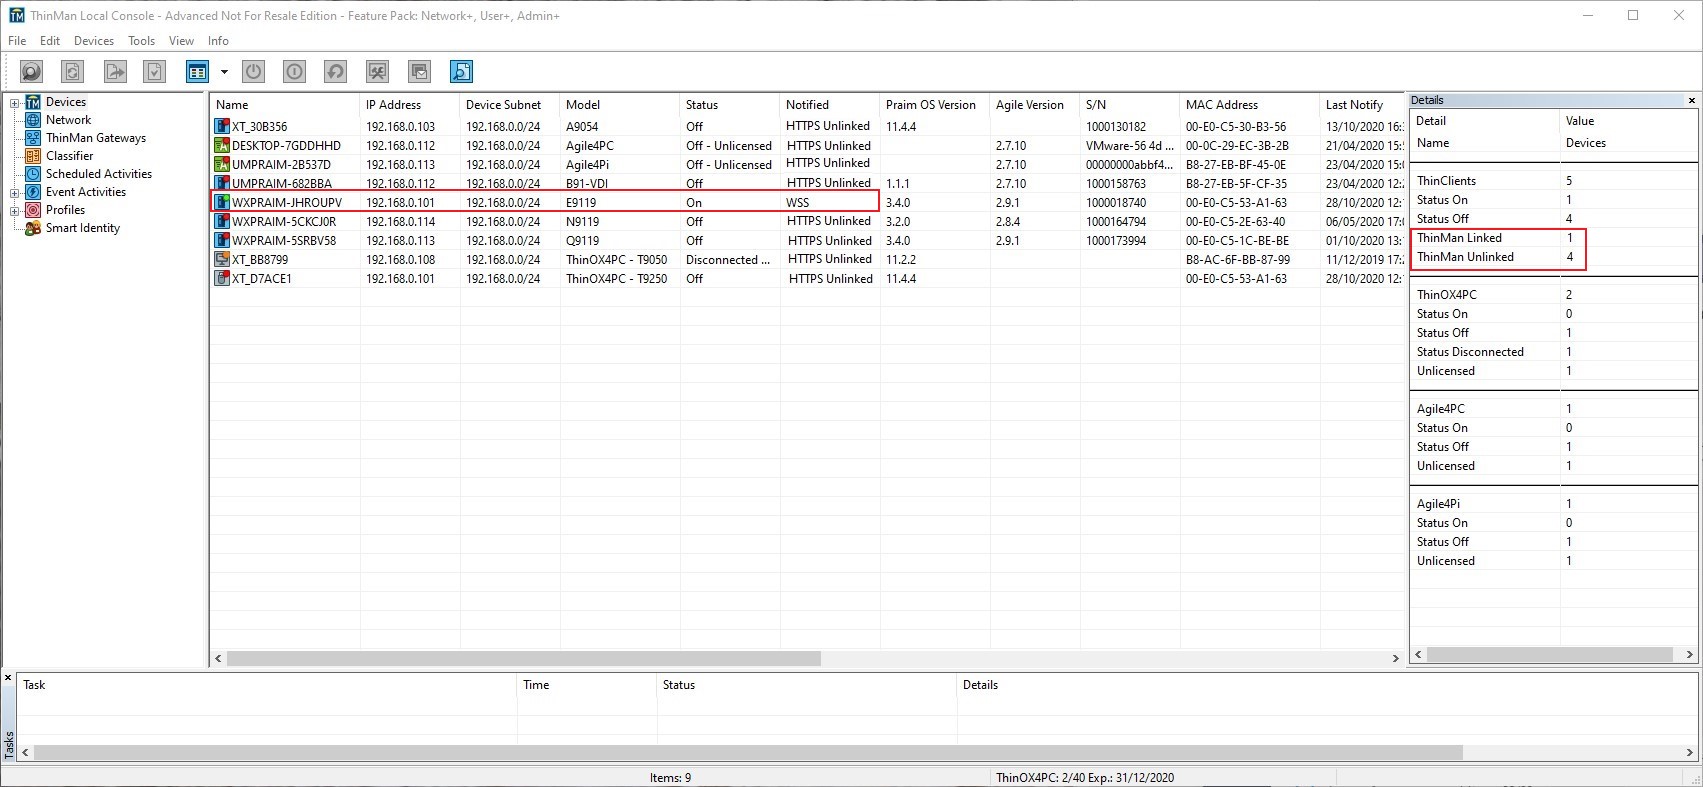
Task: Open the Tools menu
Action: (142, 41)
